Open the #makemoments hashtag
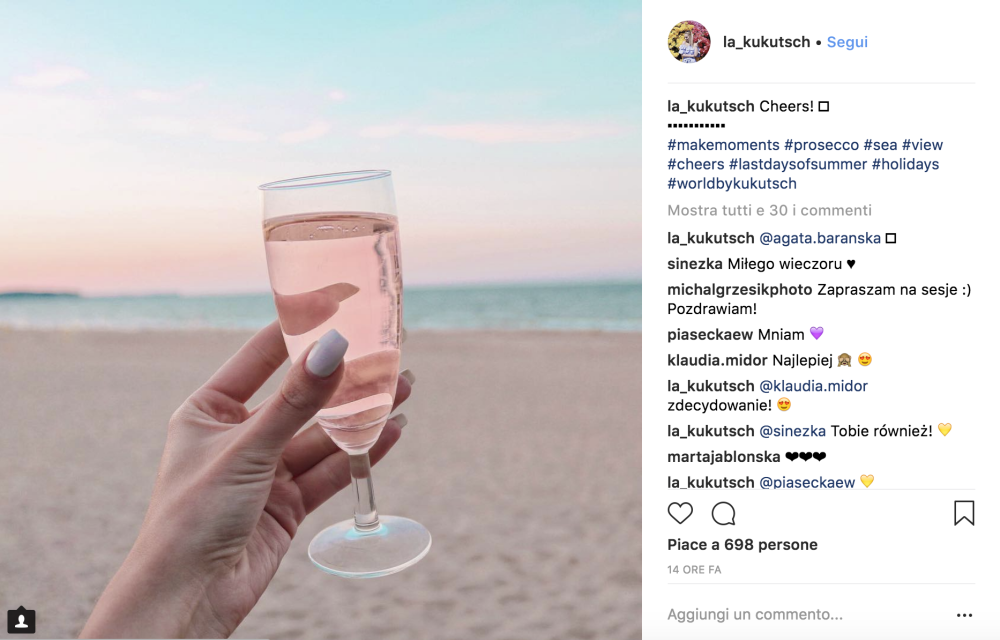 coord(723,145)
